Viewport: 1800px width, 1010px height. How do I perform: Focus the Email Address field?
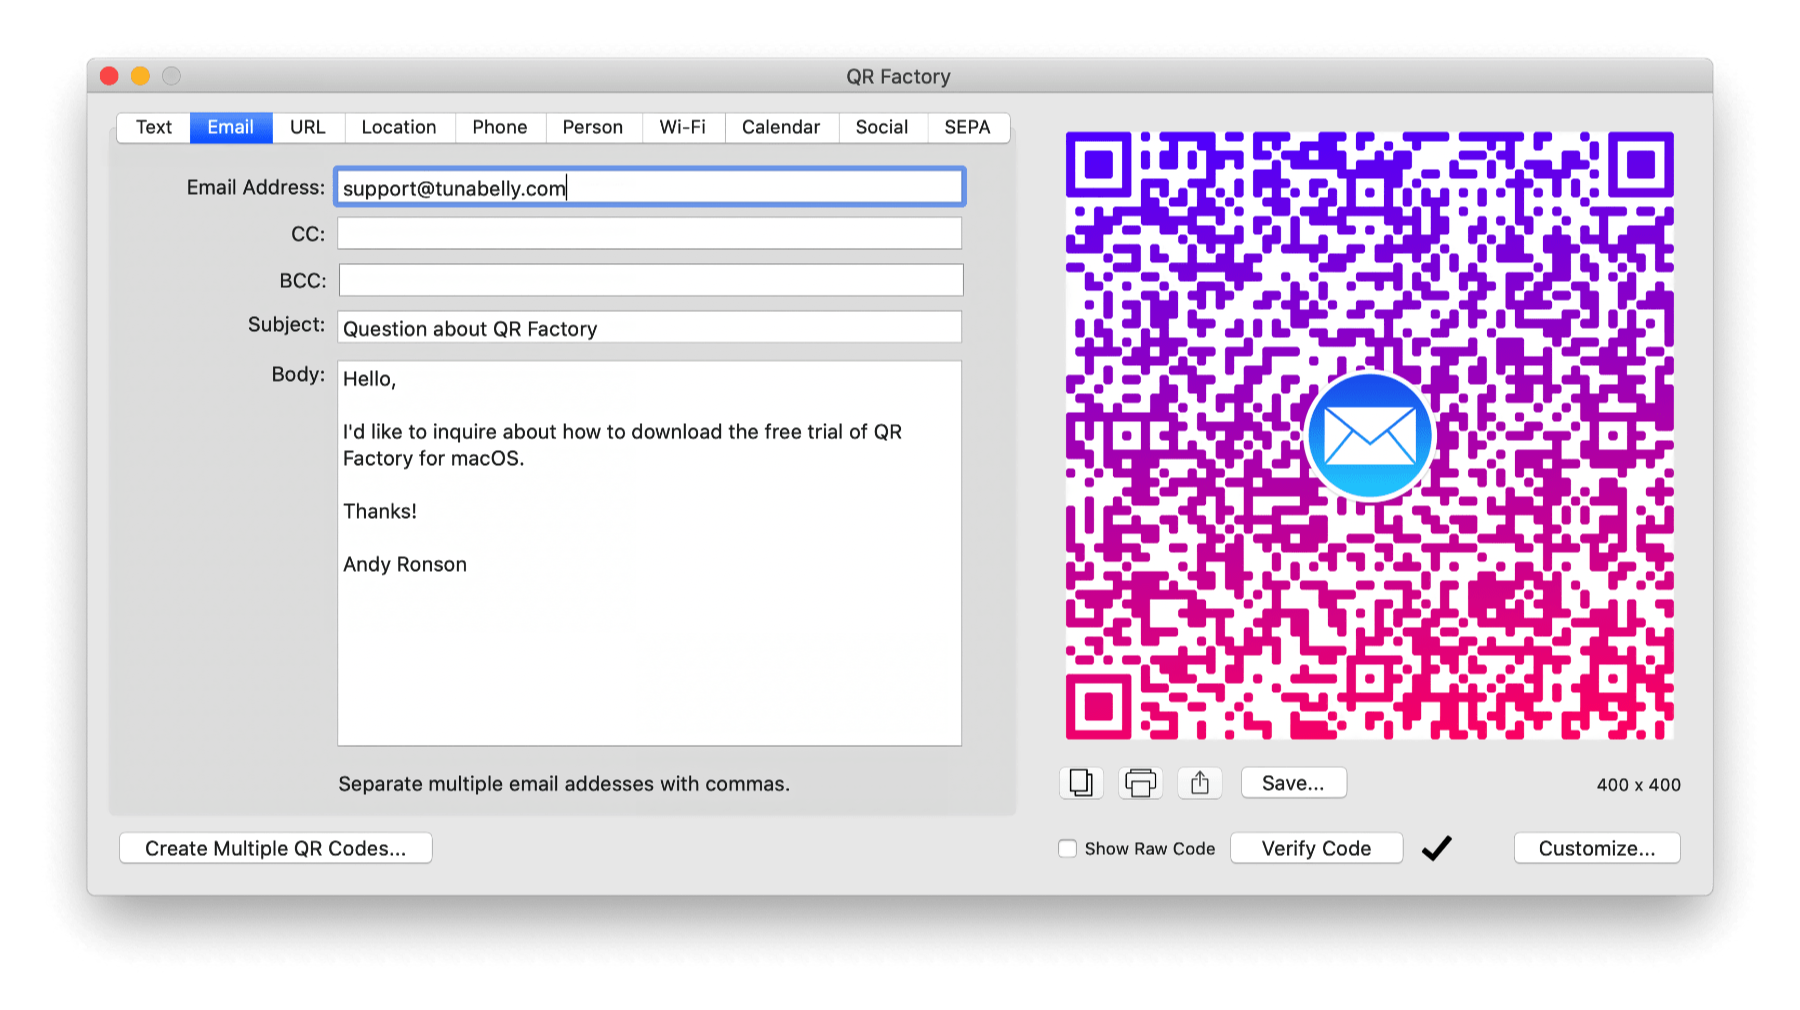(650, 187)
